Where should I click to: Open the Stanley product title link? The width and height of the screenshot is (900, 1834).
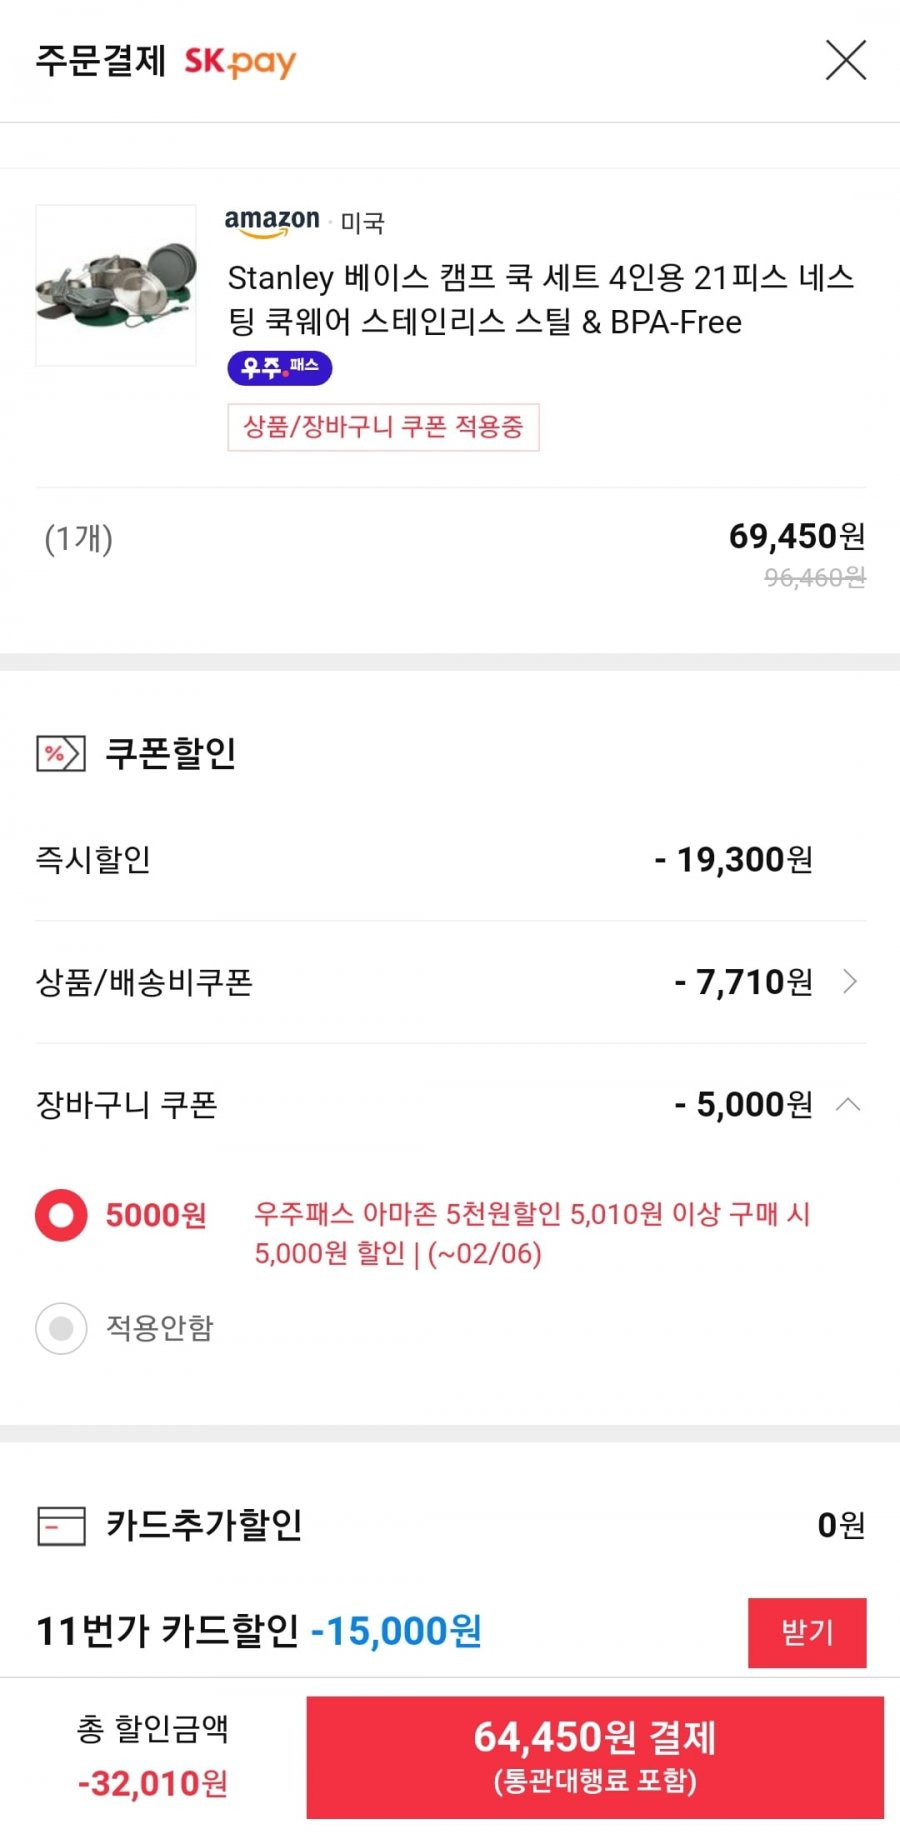541,299
